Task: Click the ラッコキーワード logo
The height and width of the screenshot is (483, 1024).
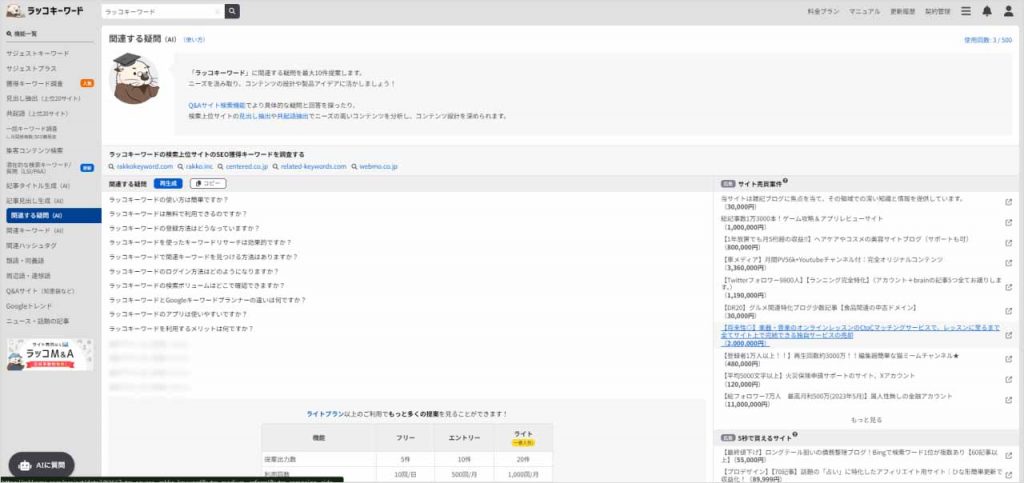Action: click(45, 11)
